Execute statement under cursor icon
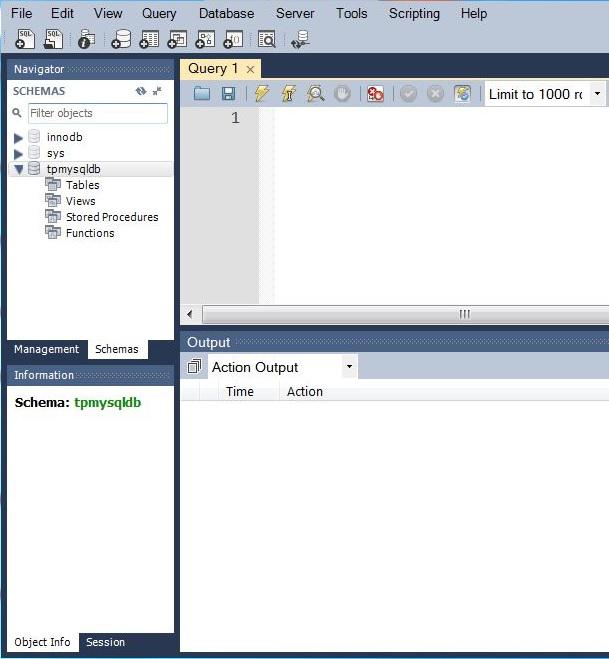609x659 pixels. (x=289, y=93)
